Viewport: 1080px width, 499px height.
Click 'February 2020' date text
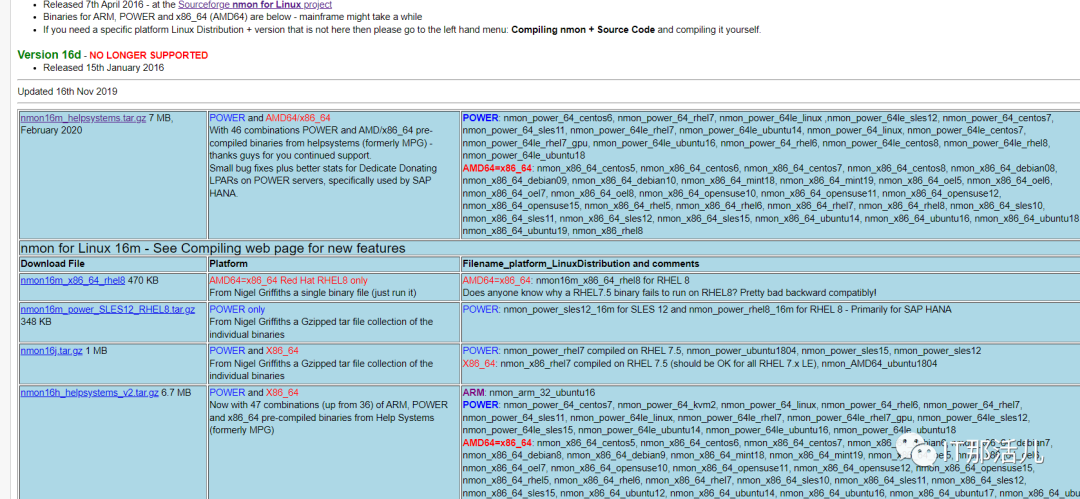point(52,130)
